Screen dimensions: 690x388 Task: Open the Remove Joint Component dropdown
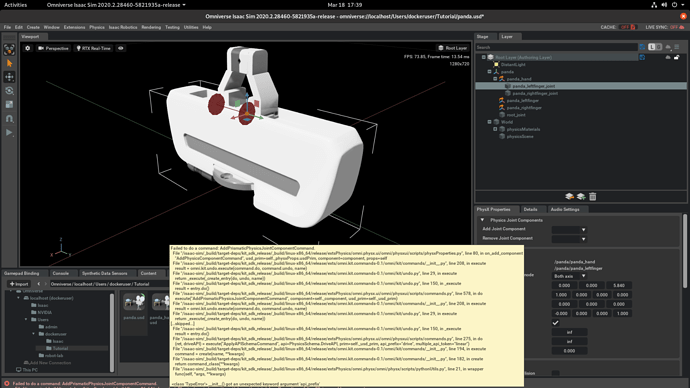click(569, 239)
